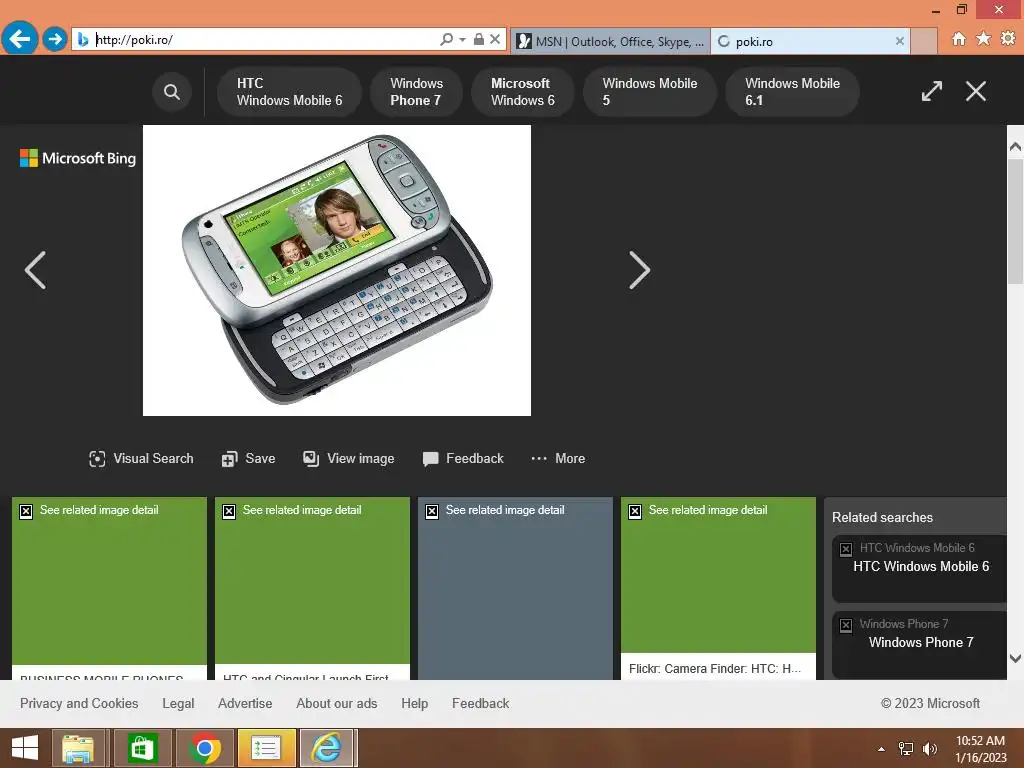The image size is (1024, 768).
Task: Open the Windows Start button
Action: click(x=25, y=748)
